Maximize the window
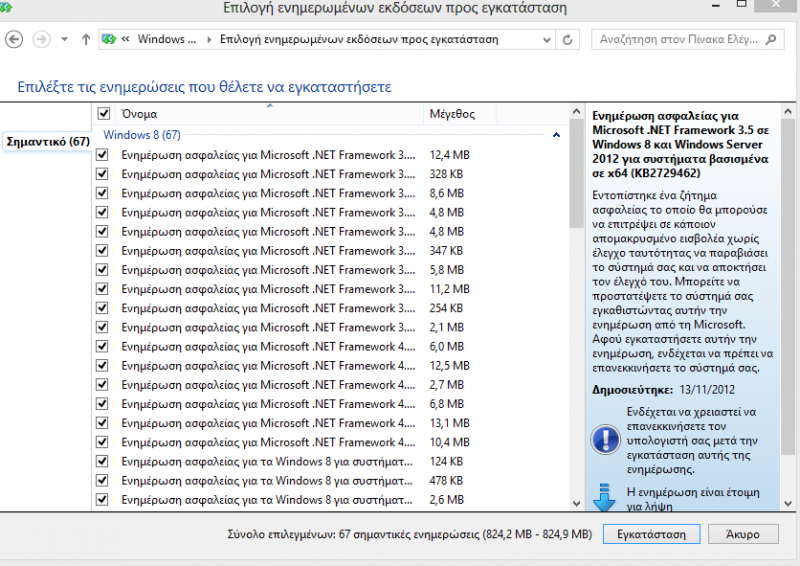800x566 pixels. click(x=741, y=5)
